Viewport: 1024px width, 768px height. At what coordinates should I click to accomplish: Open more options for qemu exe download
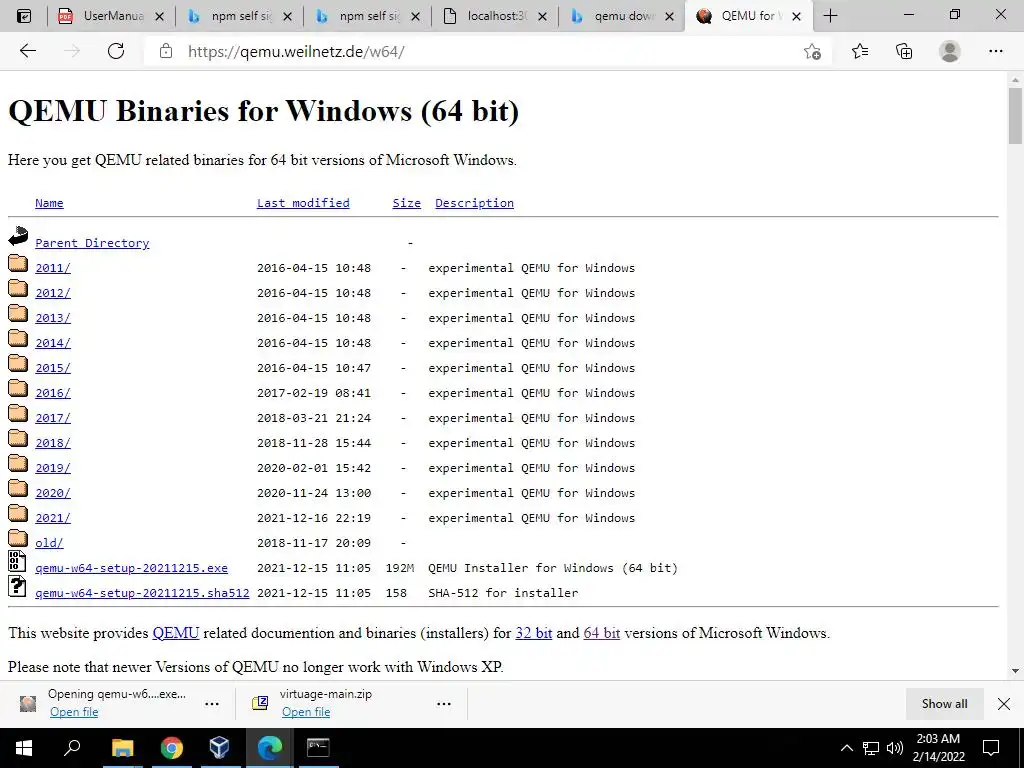point(212,704)
